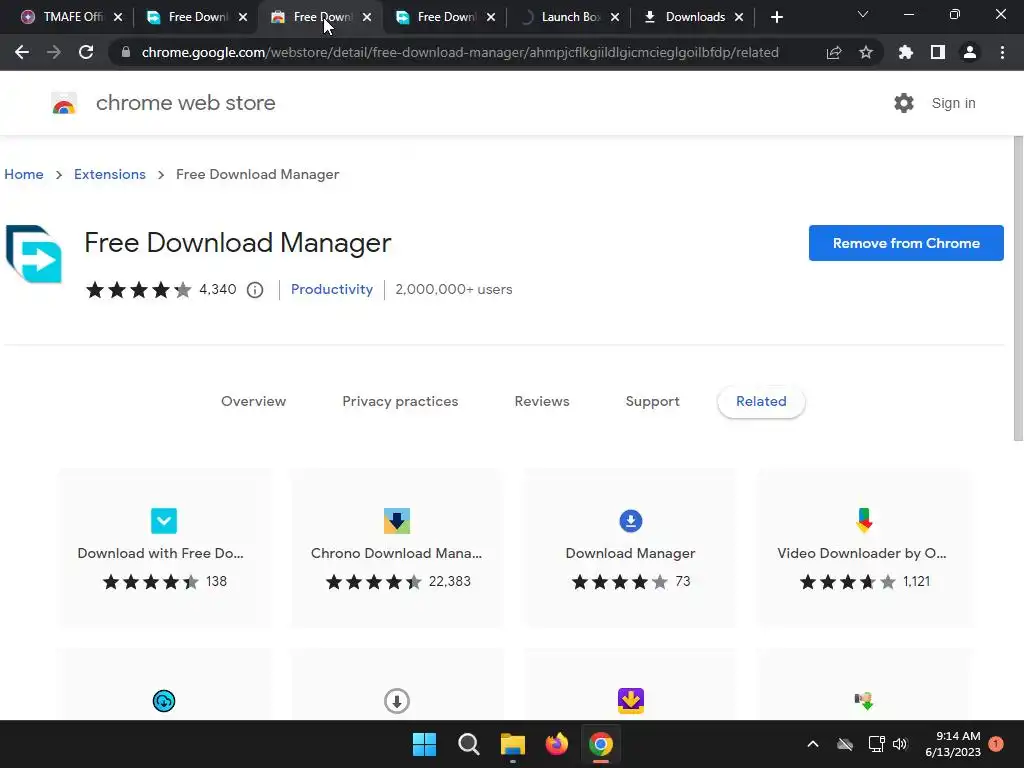Image resolution: width=1024 pixels, height=768 pixels.
Task: Click the address bar URL
Action: 460,52
